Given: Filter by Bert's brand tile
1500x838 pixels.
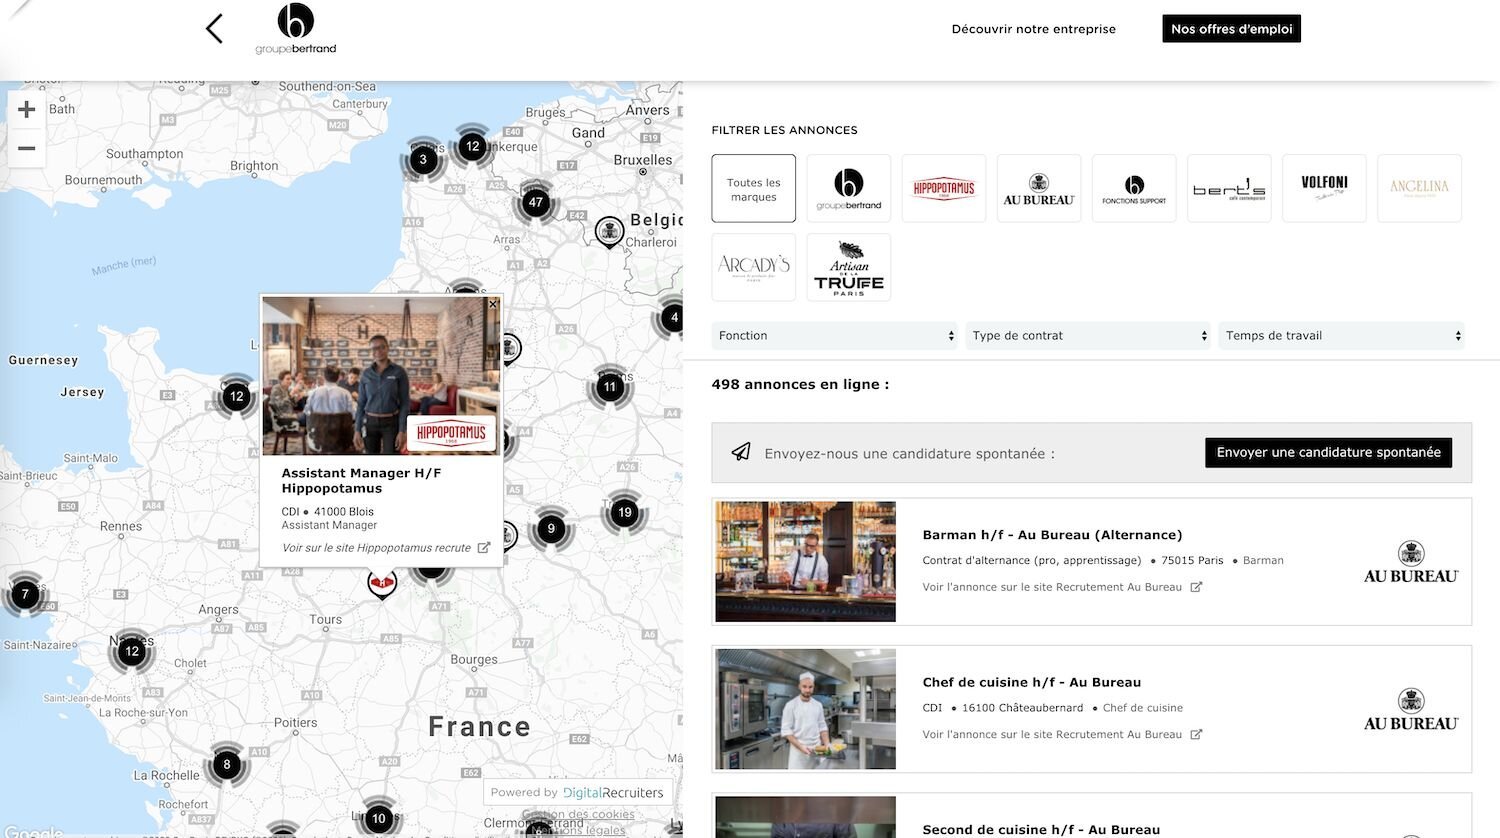Looking at the screenshot, I should pos(1229,188).
